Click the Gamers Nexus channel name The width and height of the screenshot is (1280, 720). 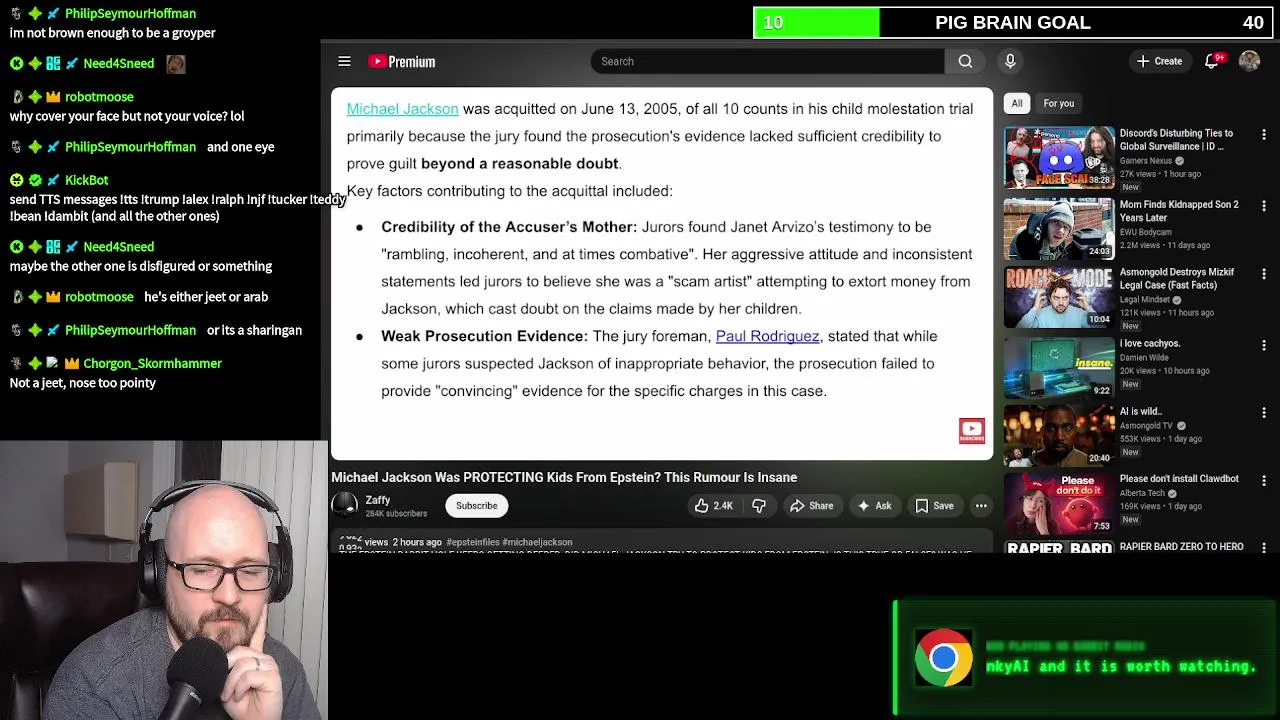tap(1147, 161)
